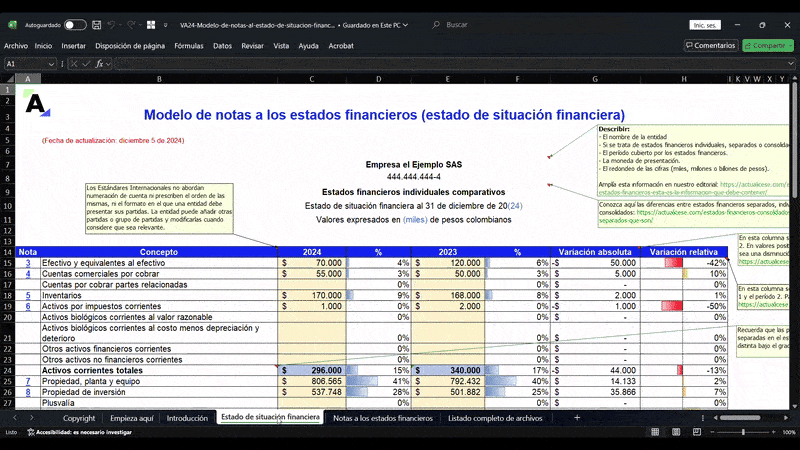Viewport: 800px width, 450px height.
Task: Click the Insert Function fx icon
Action: pos(97,63)
